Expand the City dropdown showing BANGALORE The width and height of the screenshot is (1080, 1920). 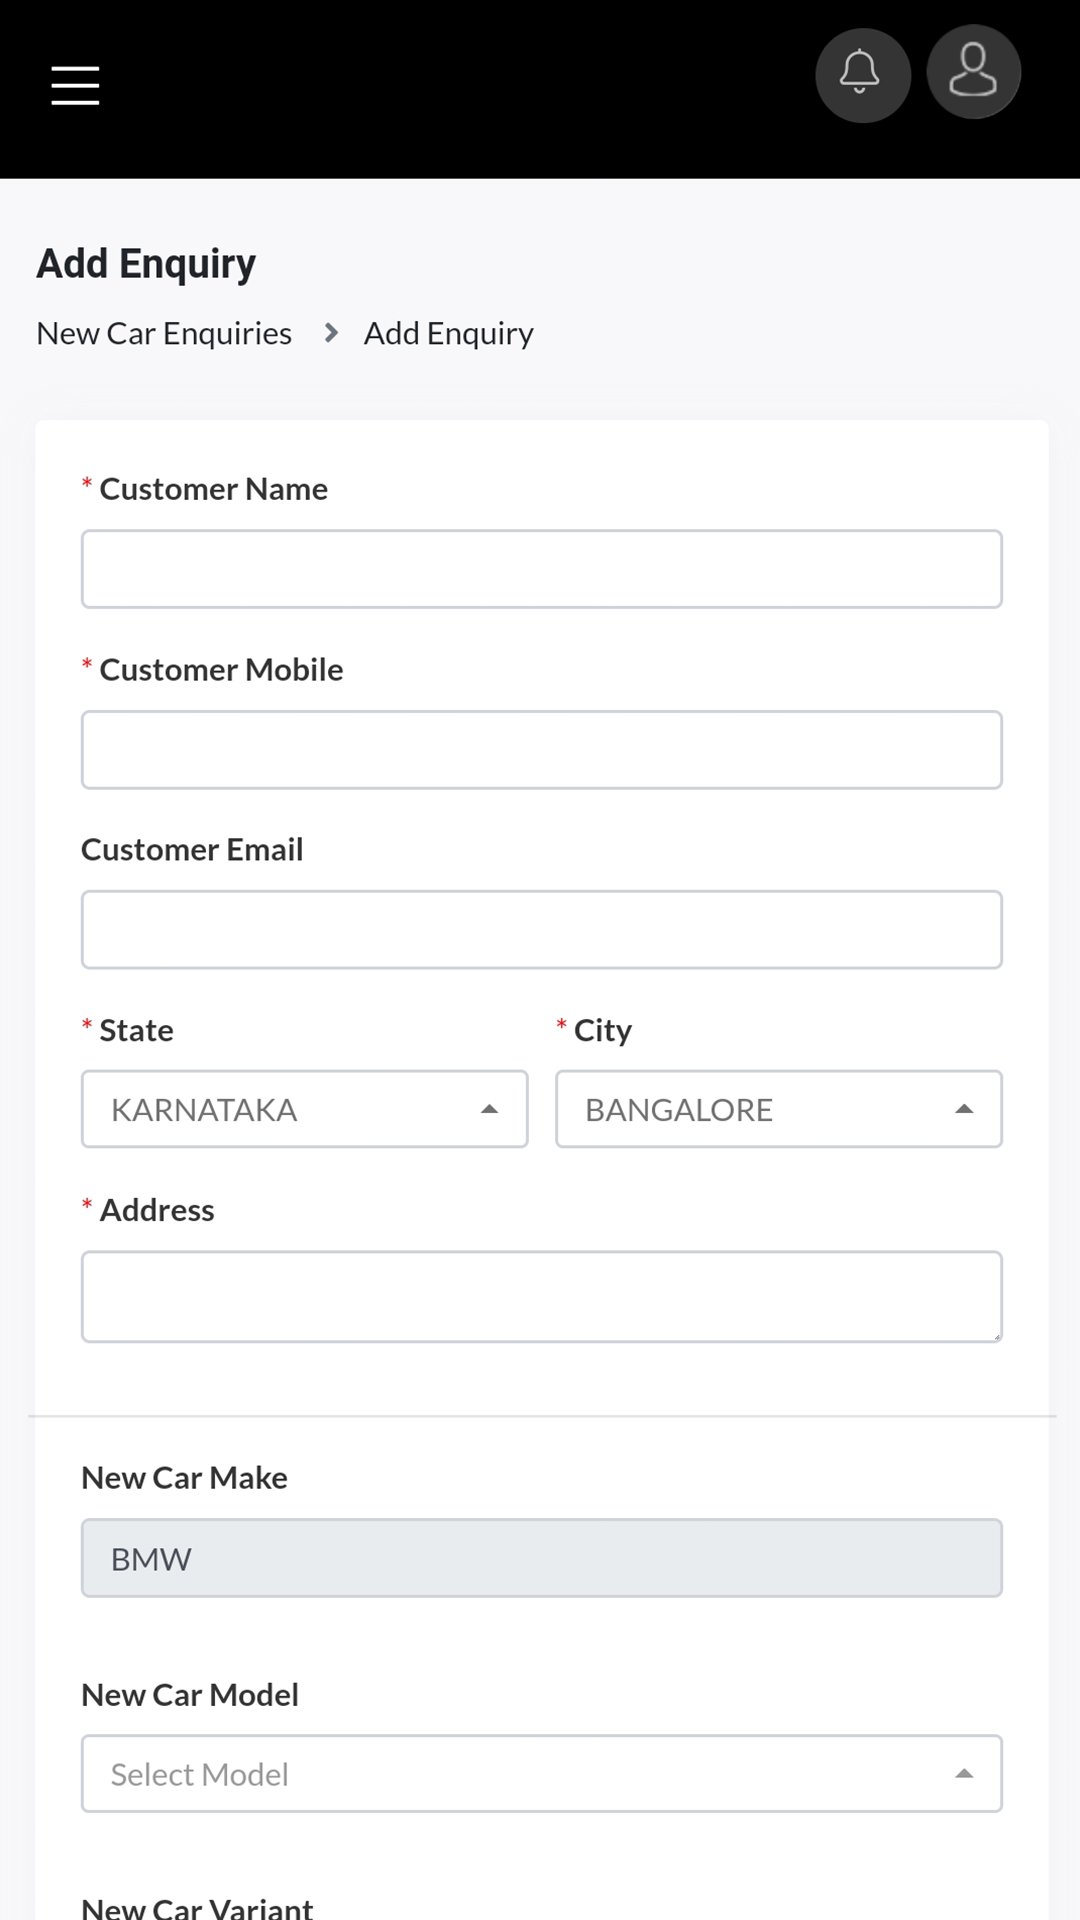coord(778,1109)
